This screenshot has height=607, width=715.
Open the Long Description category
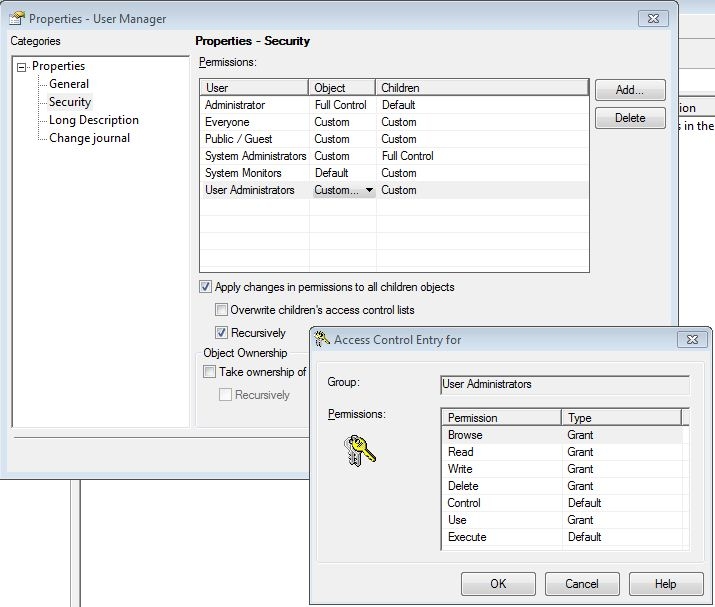coord(93,120)
